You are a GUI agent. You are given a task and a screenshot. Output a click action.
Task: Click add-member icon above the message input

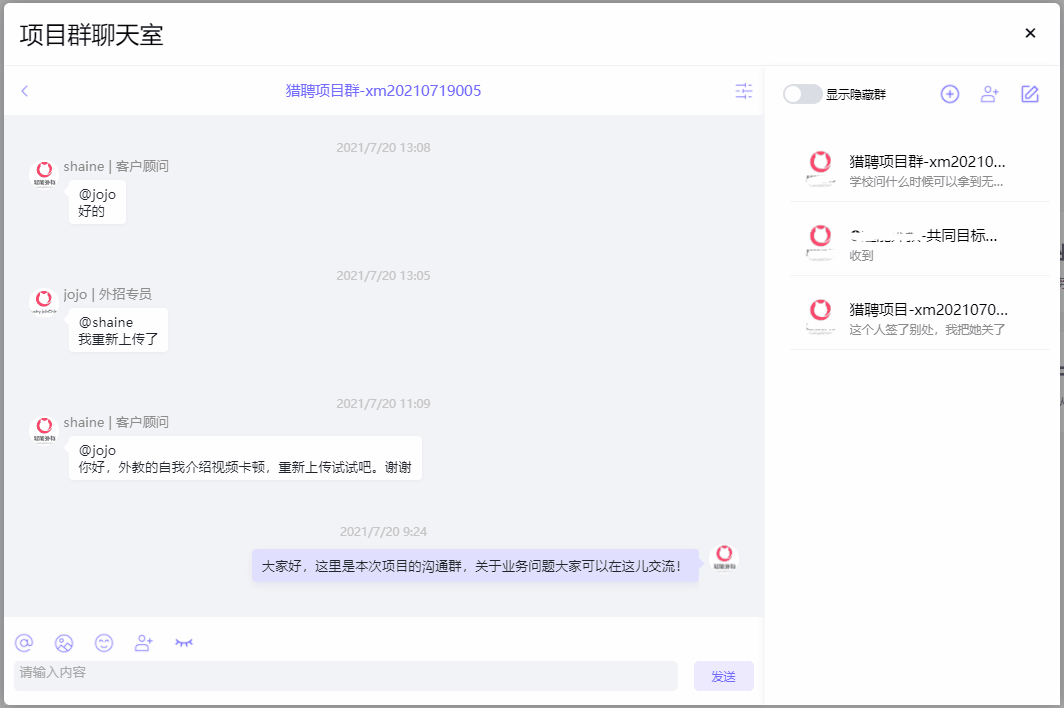pos(144,643)
